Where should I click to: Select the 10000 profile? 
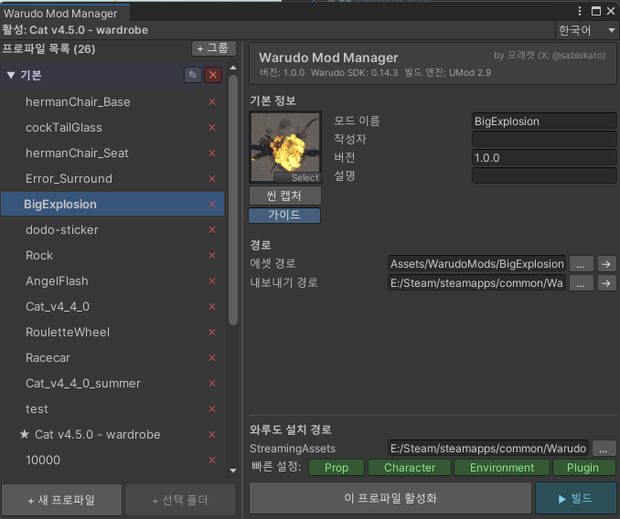pos(113,460)
